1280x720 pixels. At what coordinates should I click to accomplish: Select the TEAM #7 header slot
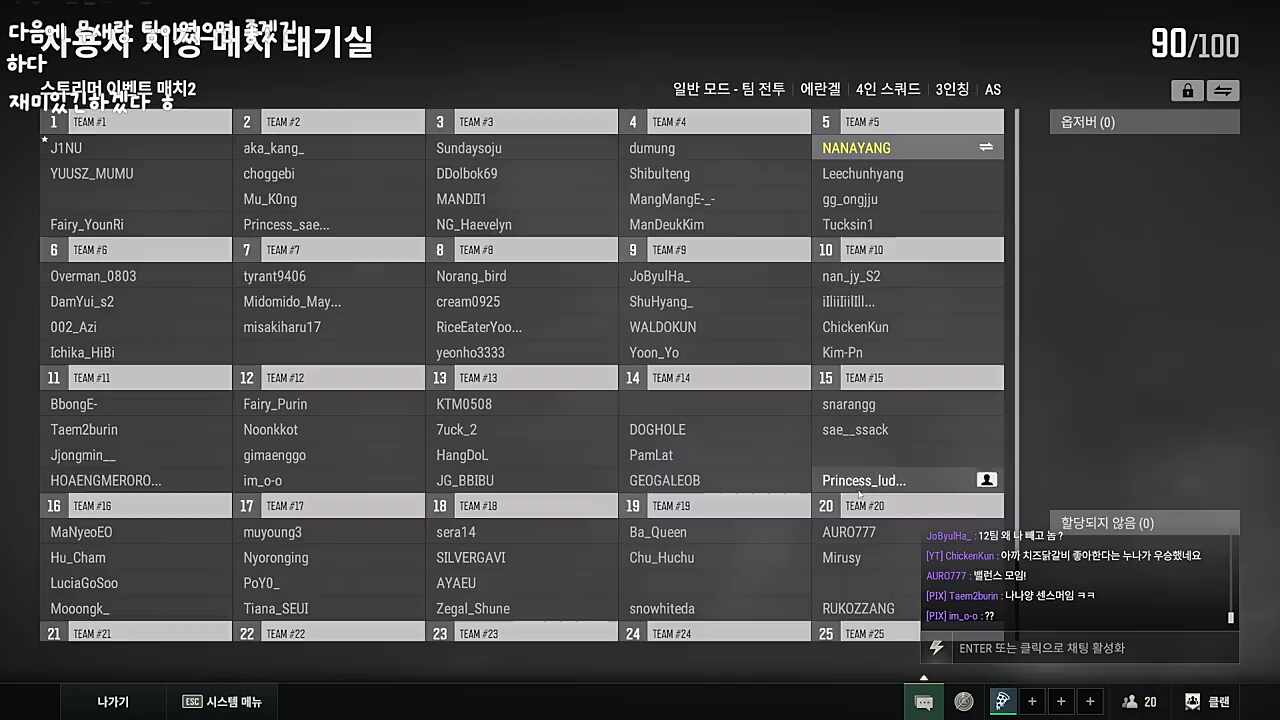coord(328,250)
